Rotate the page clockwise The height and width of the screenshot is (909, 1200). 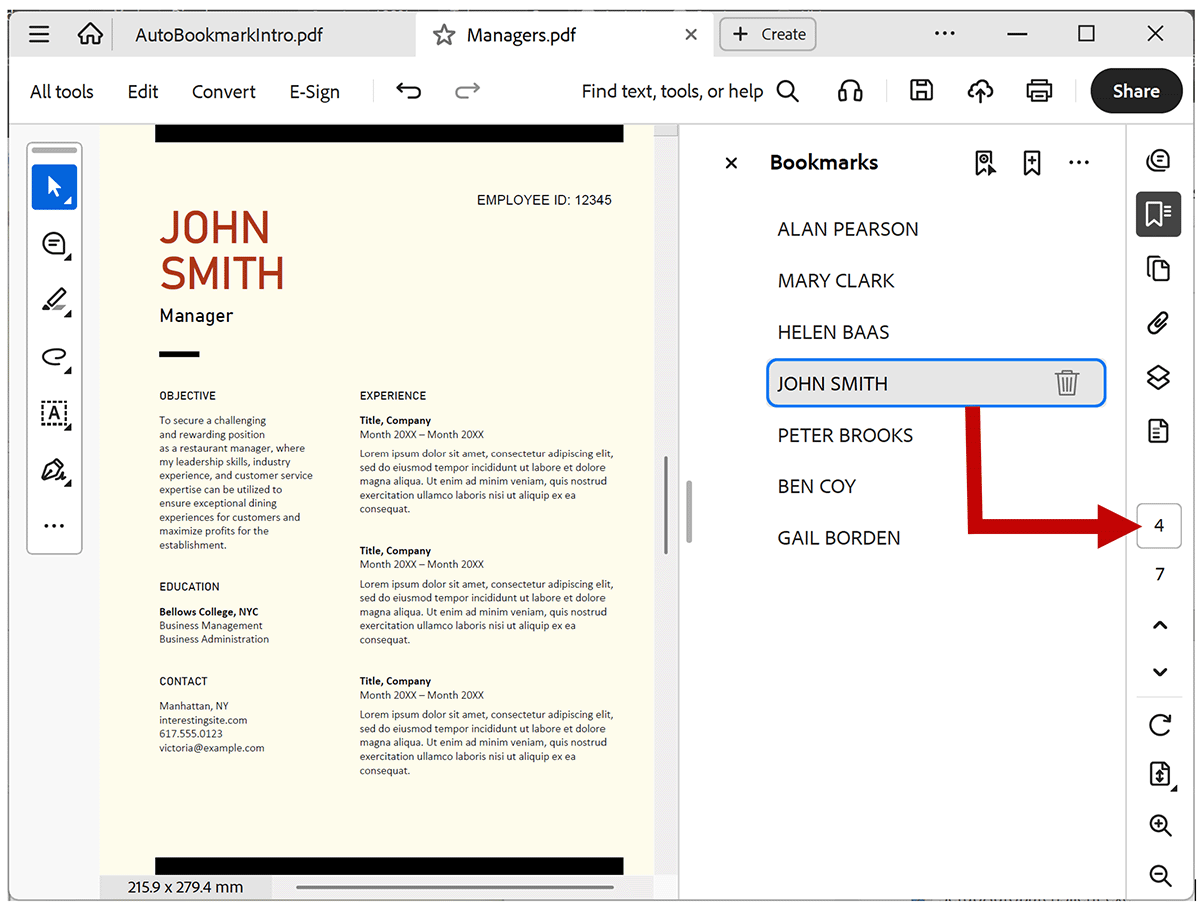pyautogui.click(x=1160, y=725)
